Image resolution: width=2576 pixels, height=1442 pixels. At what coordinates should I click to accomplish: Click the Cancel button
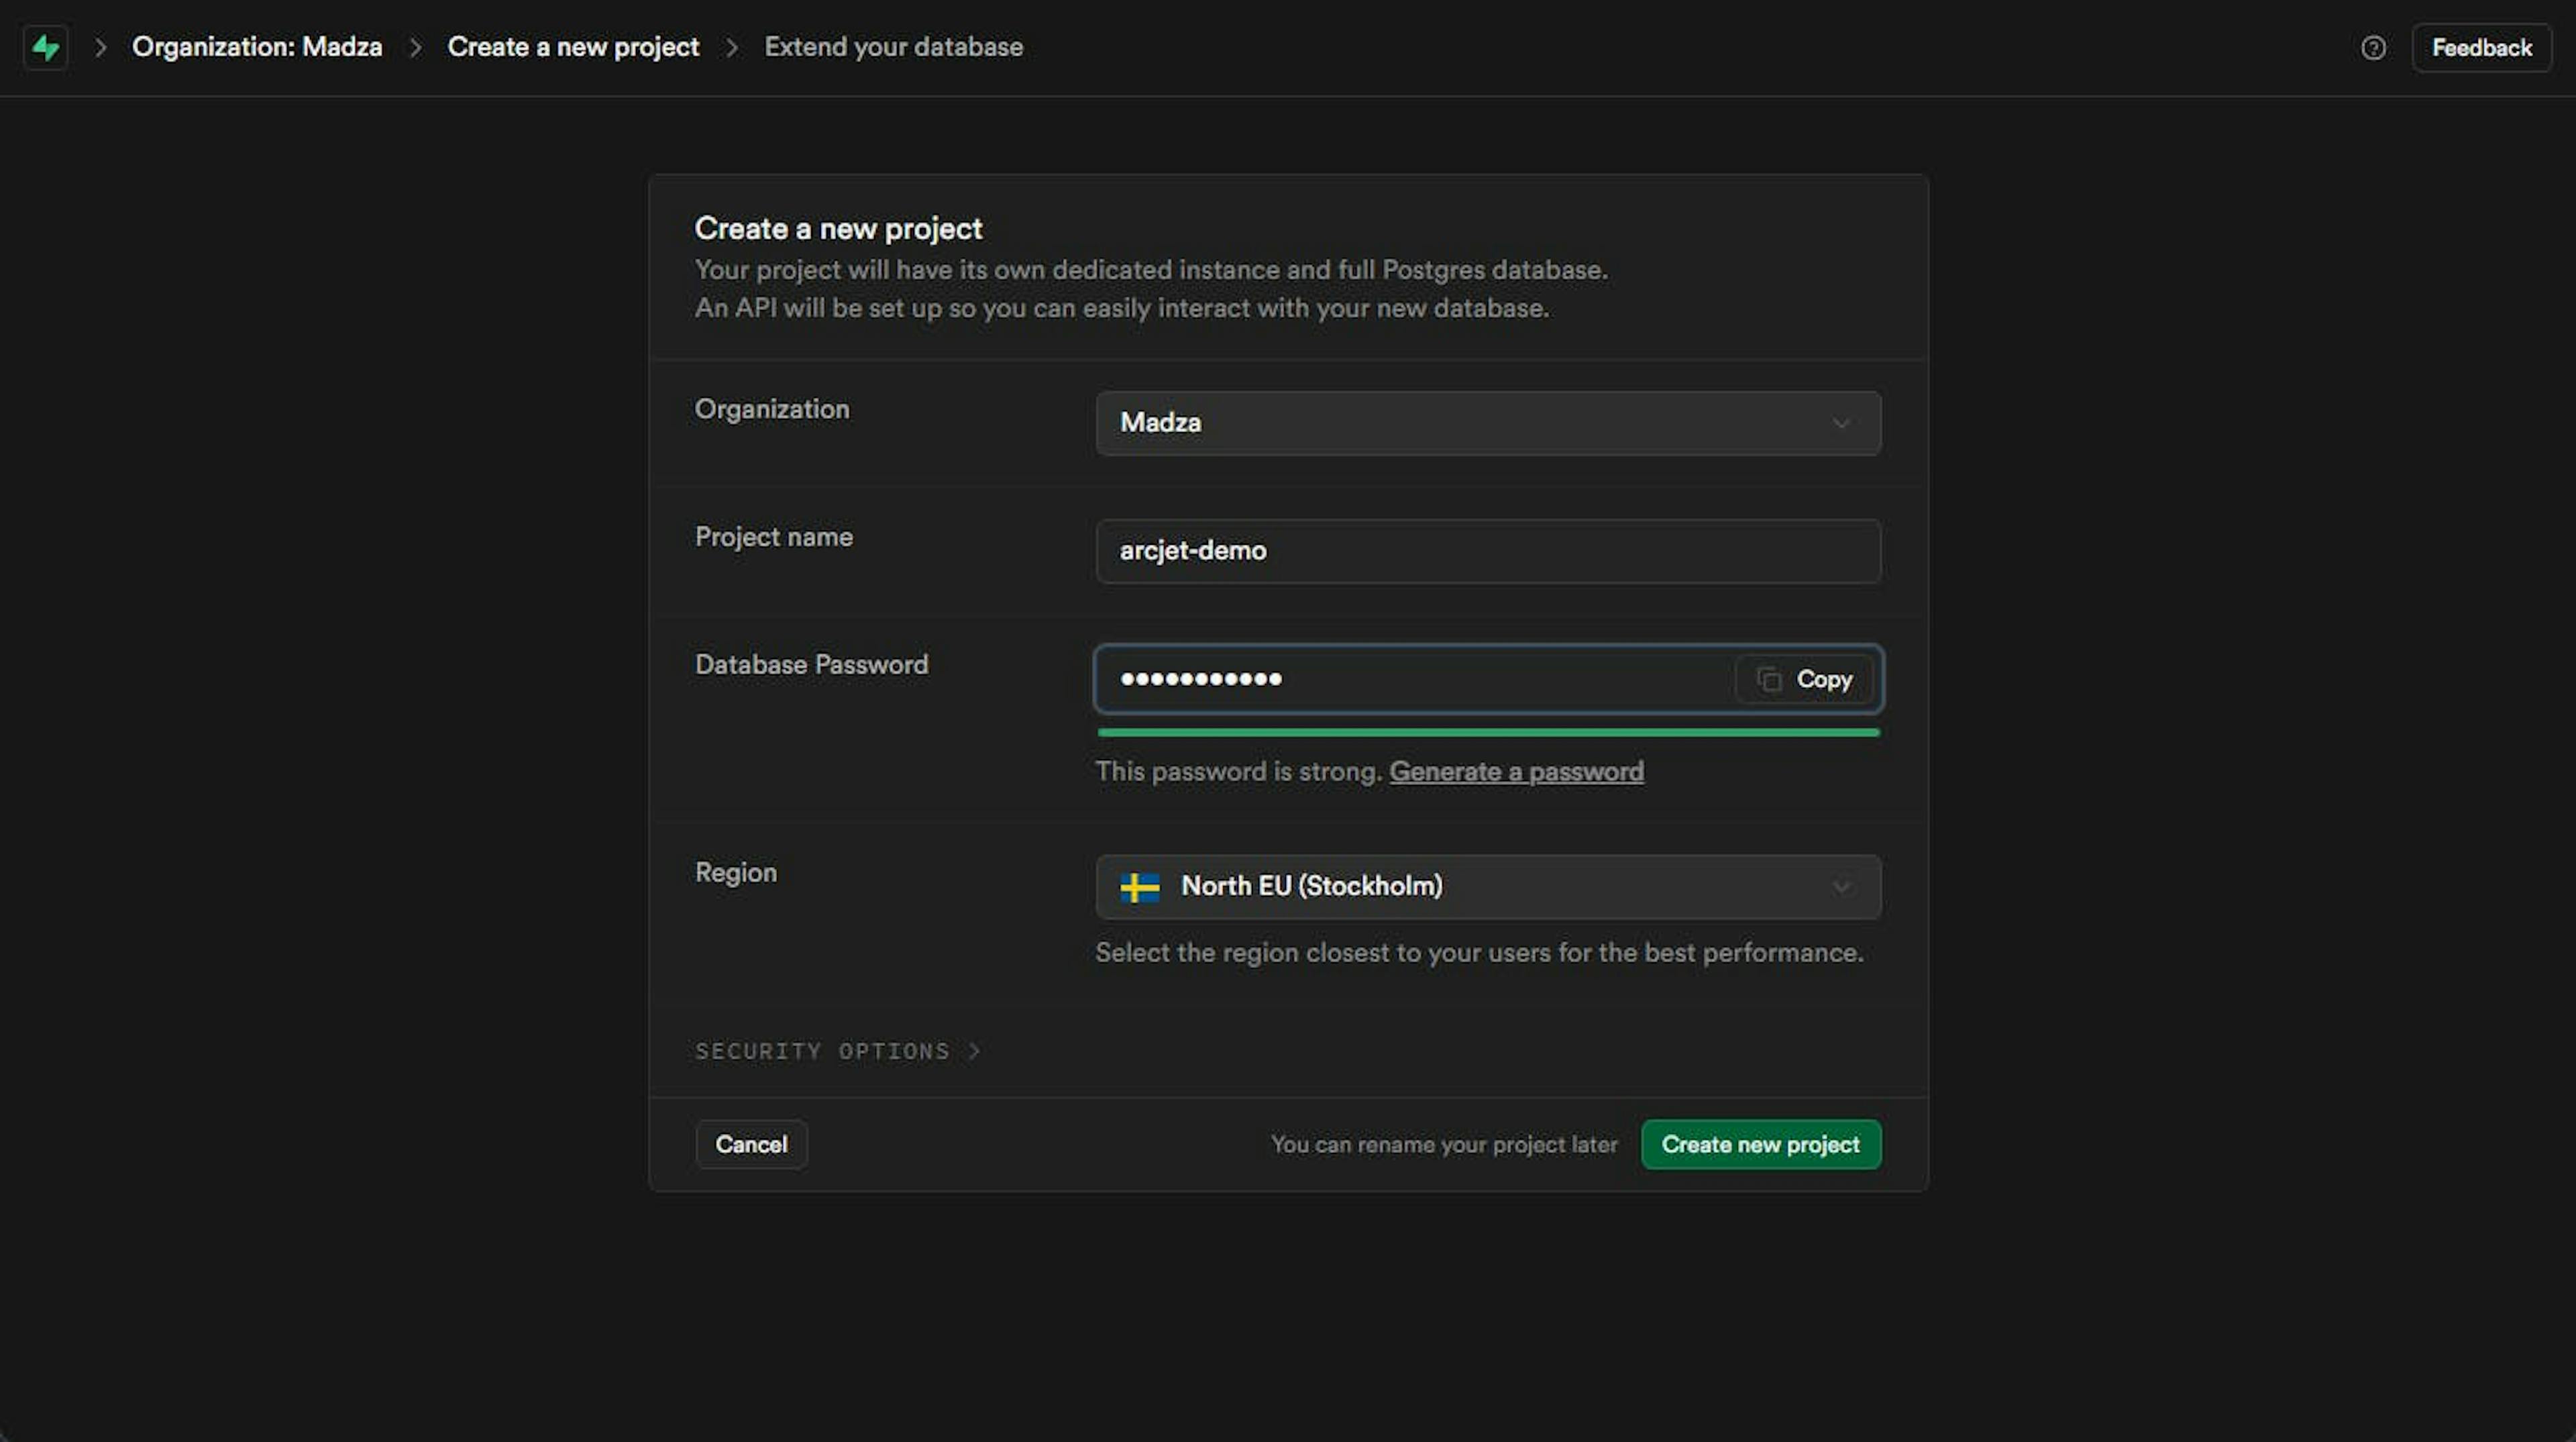click(751, 1144)
